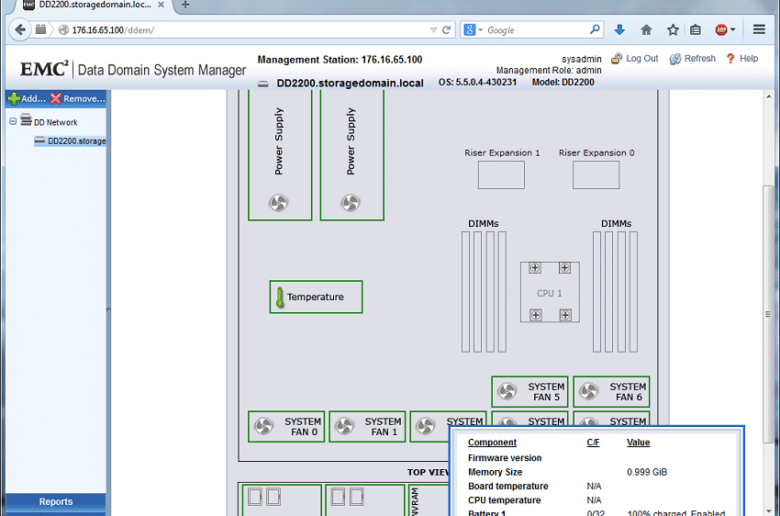The width and height of the screenshot is (780, 516).
Task: Click into the Google search field
Action: (x=536, y=30)
